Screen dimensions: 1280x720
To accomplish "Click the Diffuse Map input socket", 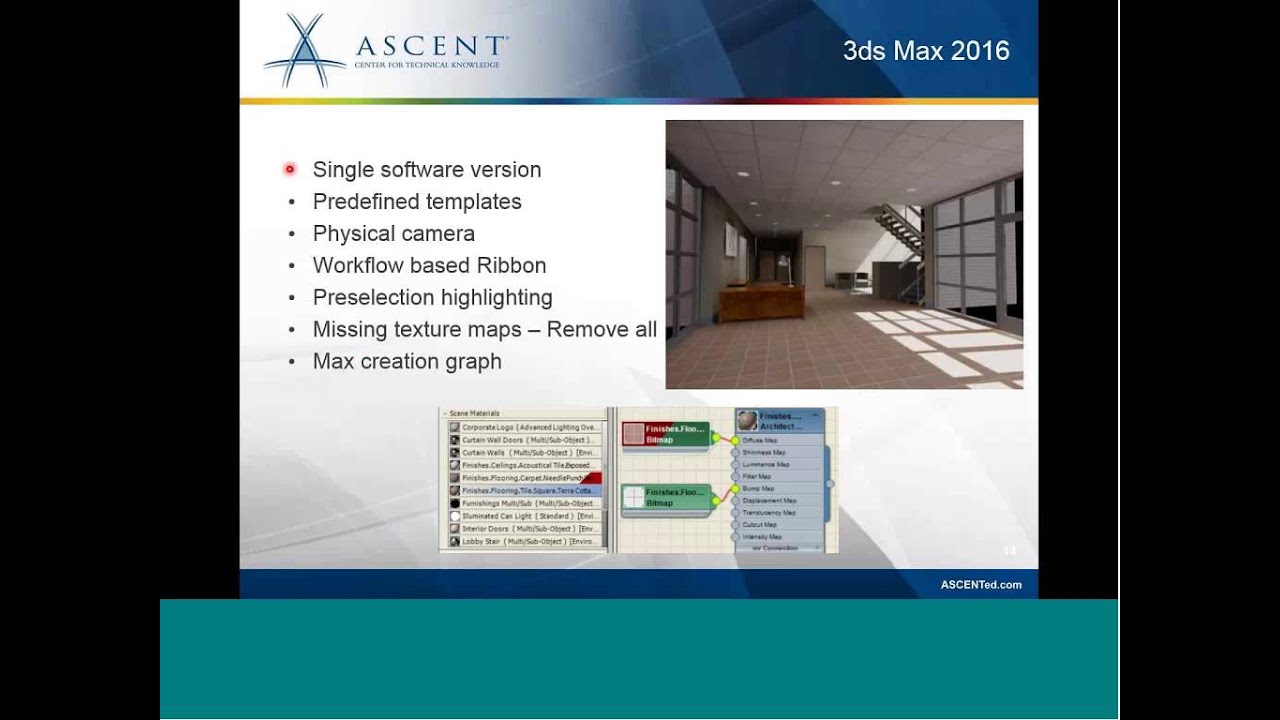I will pyautogui.click(x=735, y=440).
